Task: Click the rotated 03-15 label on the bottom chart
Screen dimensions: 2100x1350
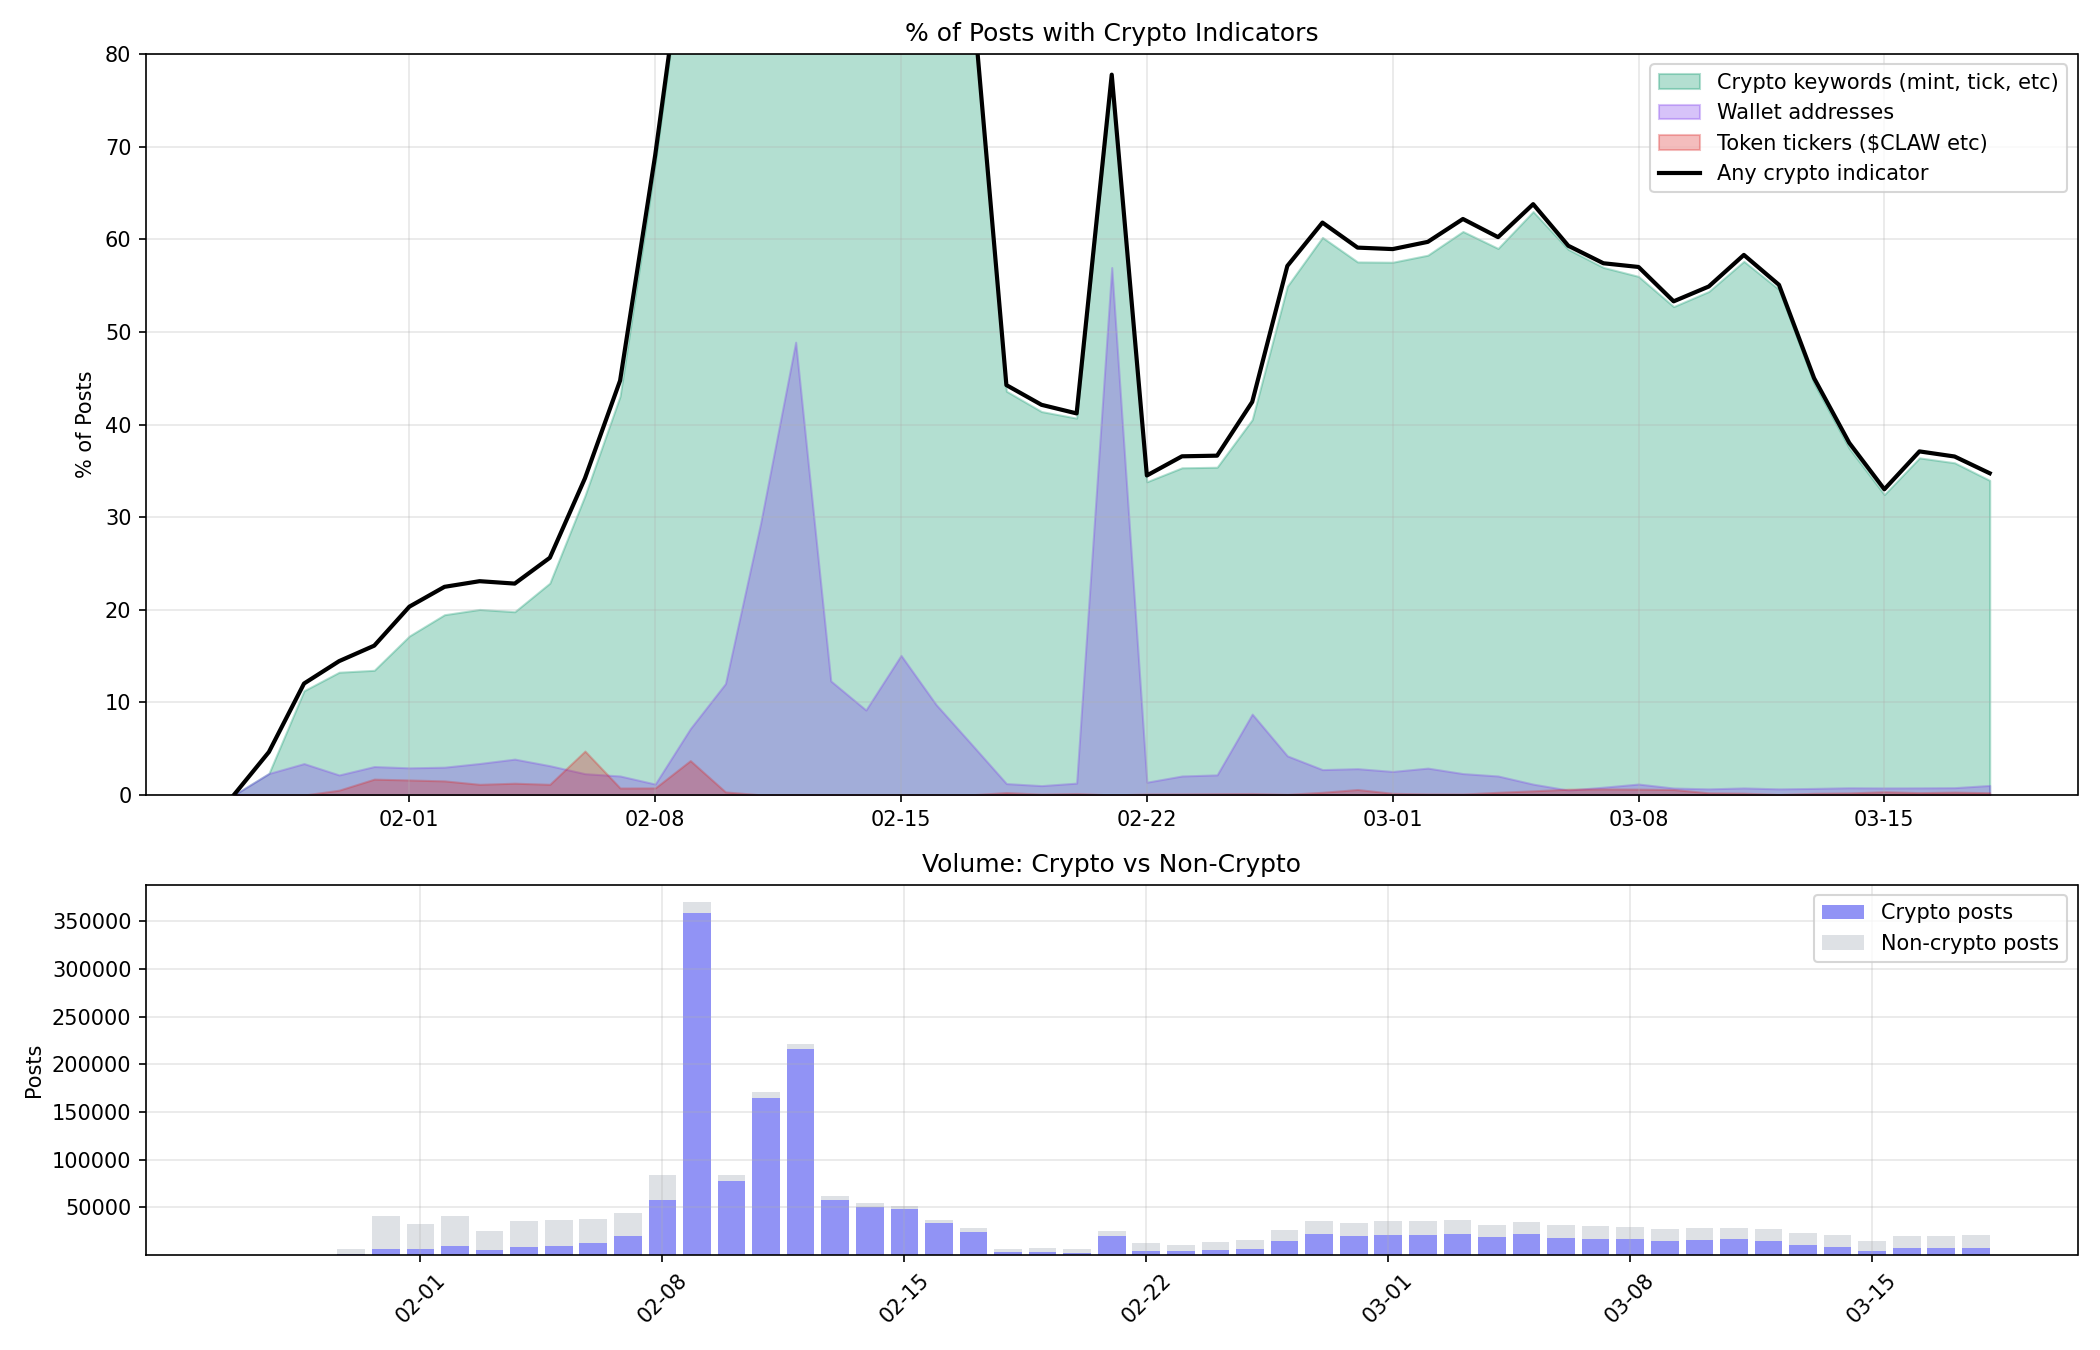Action: 1869,1300
